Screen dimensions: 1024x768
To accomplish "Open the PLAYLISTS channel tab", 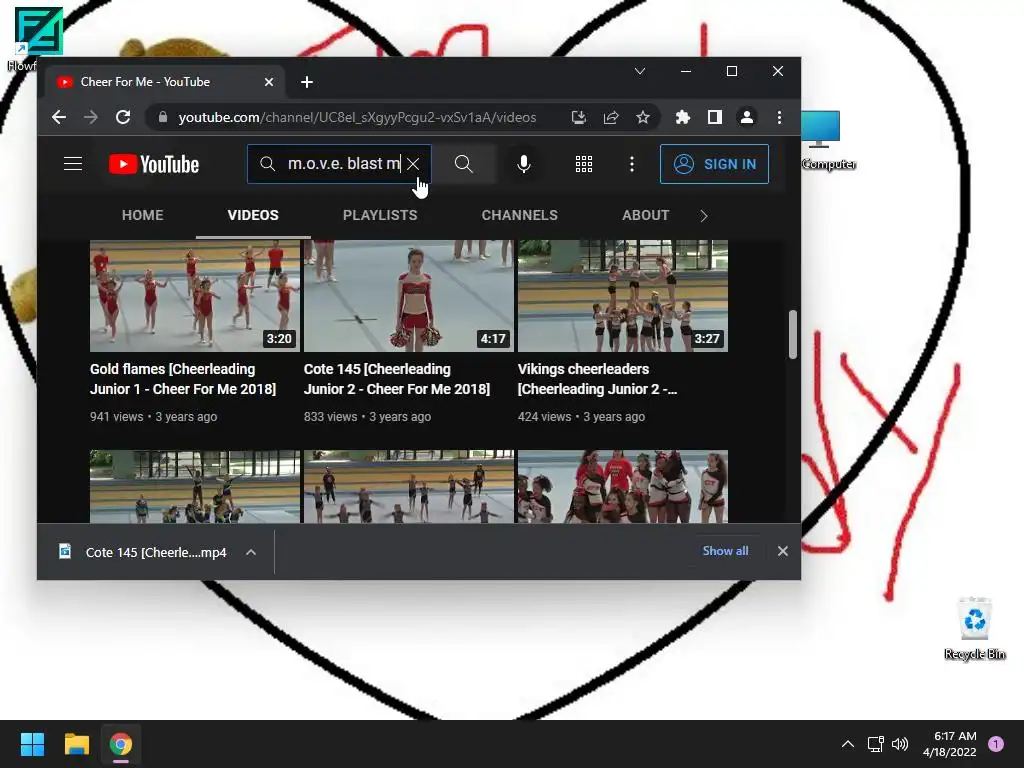I will 380,216.
